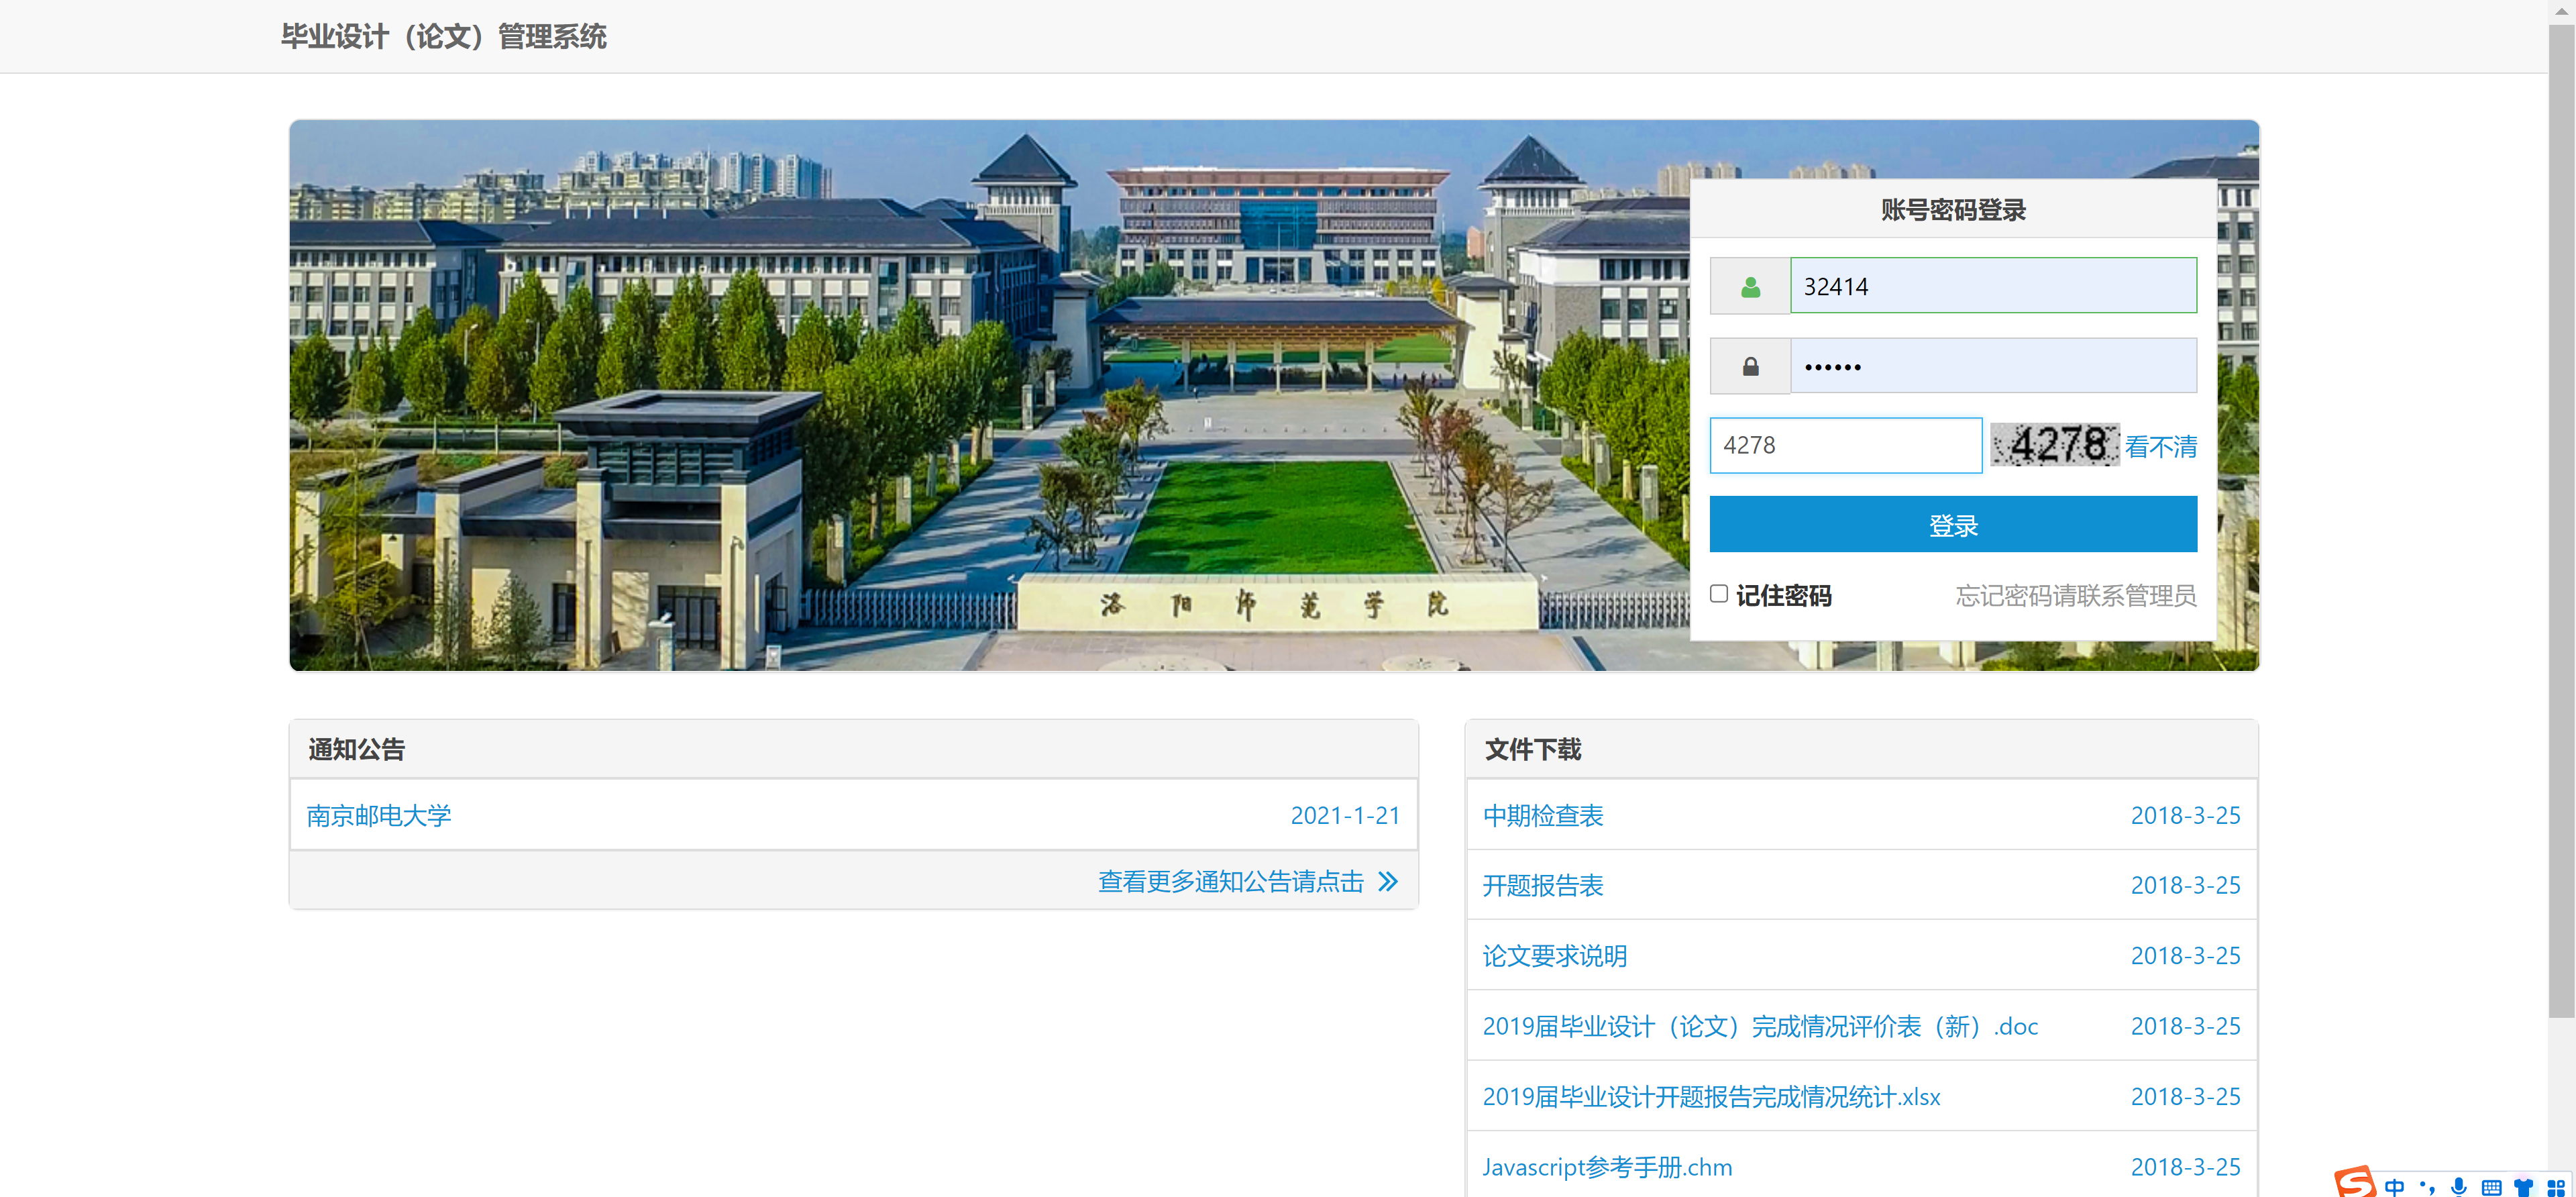Image resolution: width=2576 pixels, height=1197 pixels.
Task: Download the 中期检查表 file
Action: (x=1542, y=815)
